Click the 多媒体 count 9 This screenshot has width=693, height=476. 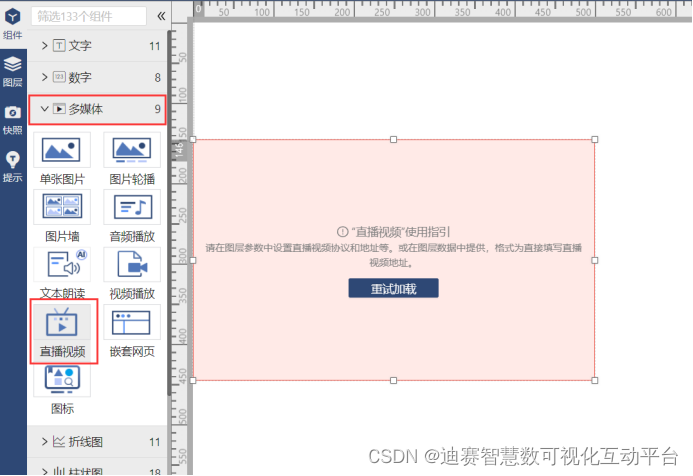pos(157,109)
